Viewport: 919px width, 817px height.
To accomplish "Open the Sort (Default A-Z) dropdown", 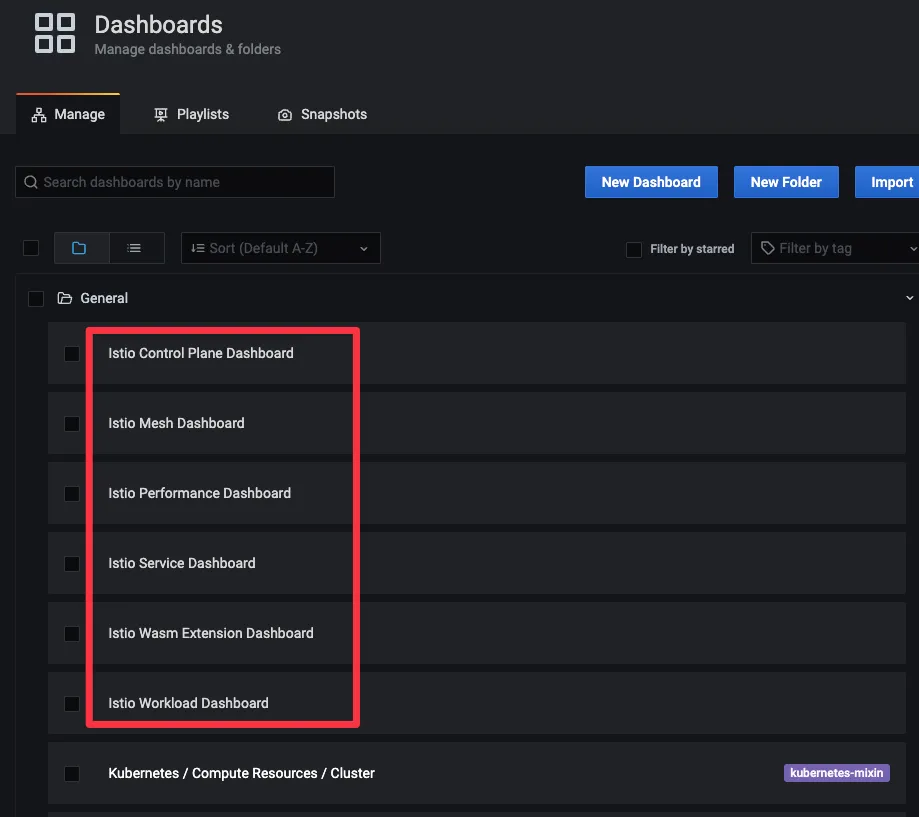I will pos(281,248).
